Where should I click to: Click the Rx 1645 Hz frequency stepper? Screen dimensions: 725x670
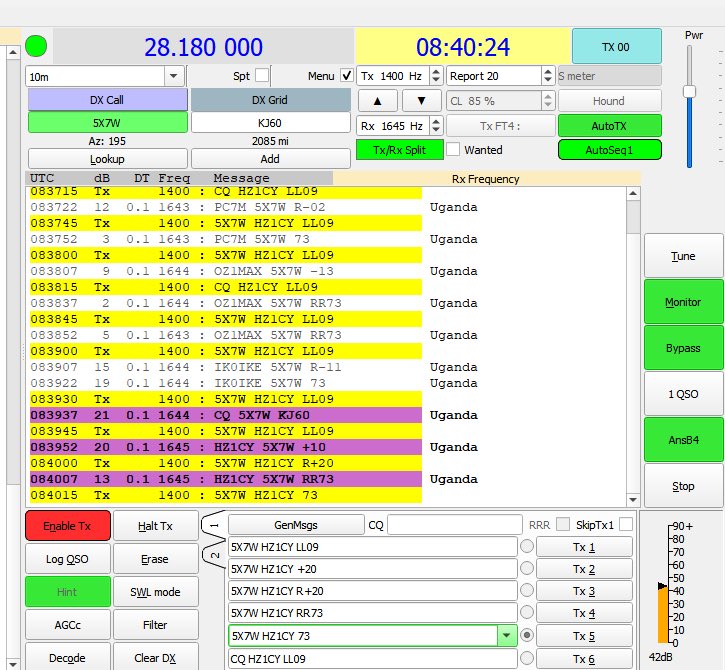tap(436, 125)
